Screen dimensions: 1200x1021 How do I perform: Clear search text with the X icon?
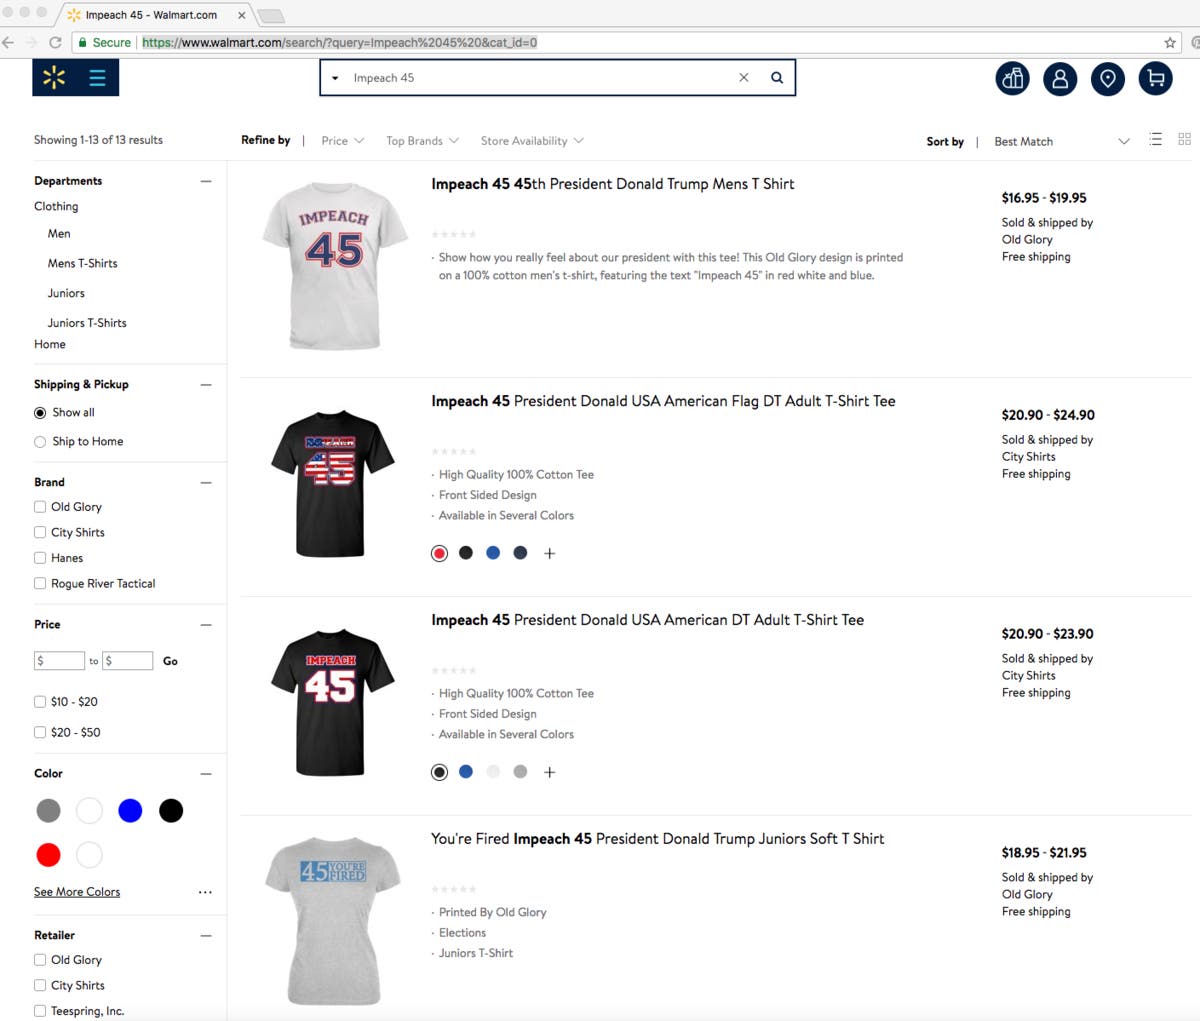point(743,78)
